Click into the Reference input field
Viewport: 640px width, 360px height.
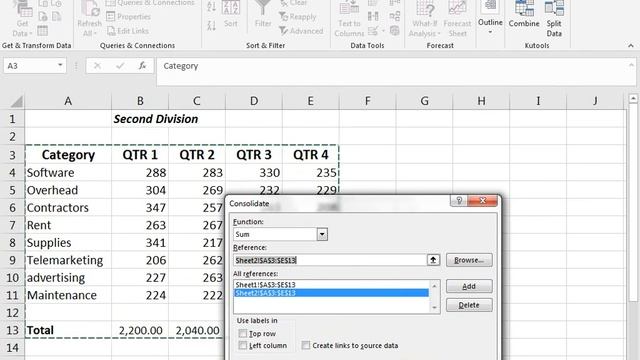[330, 260]
